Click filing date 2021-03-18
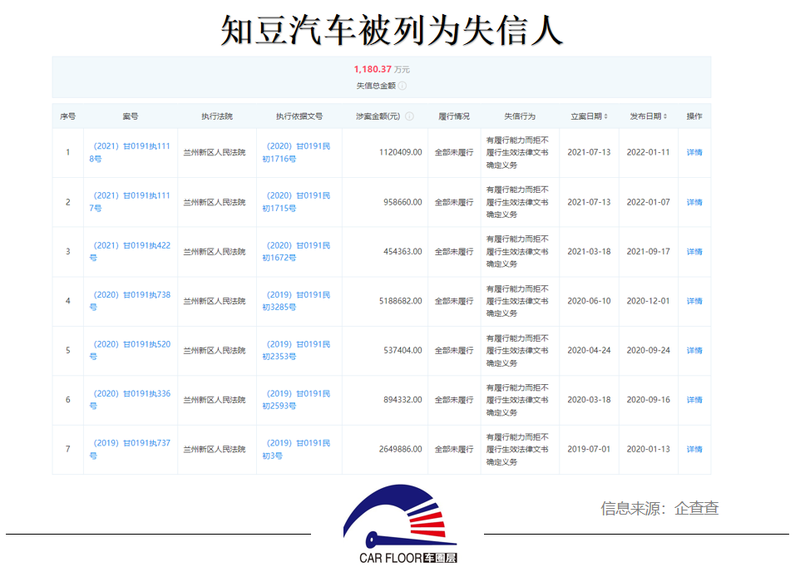This screenshot has width=800, height=567. (589, 252)
